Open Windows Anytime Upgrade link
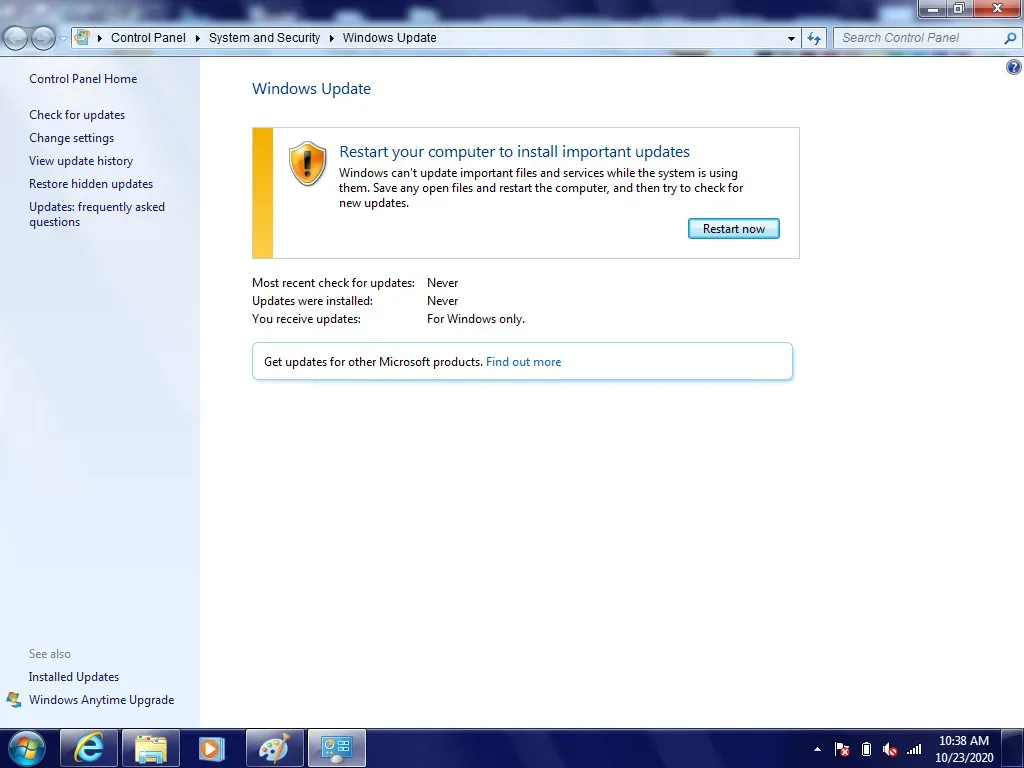The width and height of the screenshot is (1024, 768). click(x=101, y=699)
